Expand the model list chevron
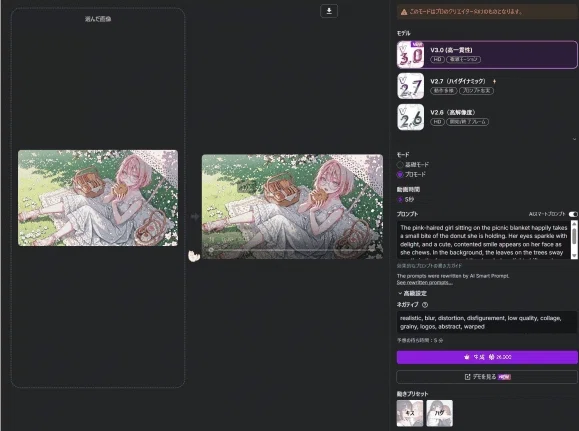The width and height of the screenshot is (579, 431). [x=574, y=139]
